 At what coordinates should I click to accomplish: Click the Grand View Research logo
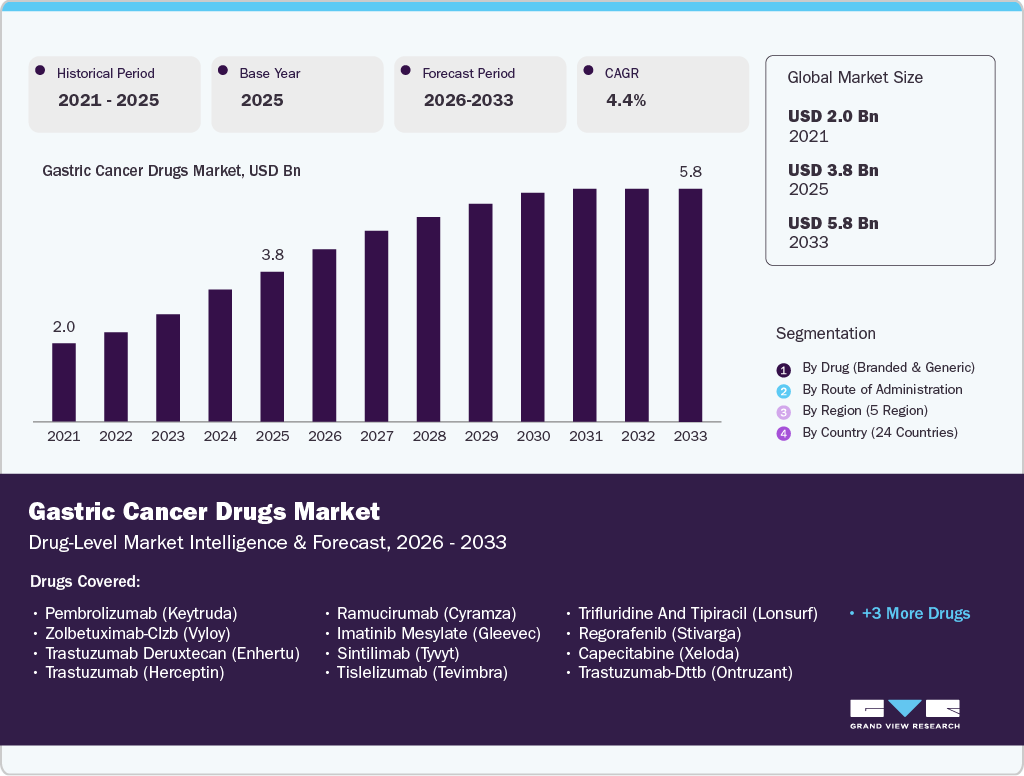point(904,714)
